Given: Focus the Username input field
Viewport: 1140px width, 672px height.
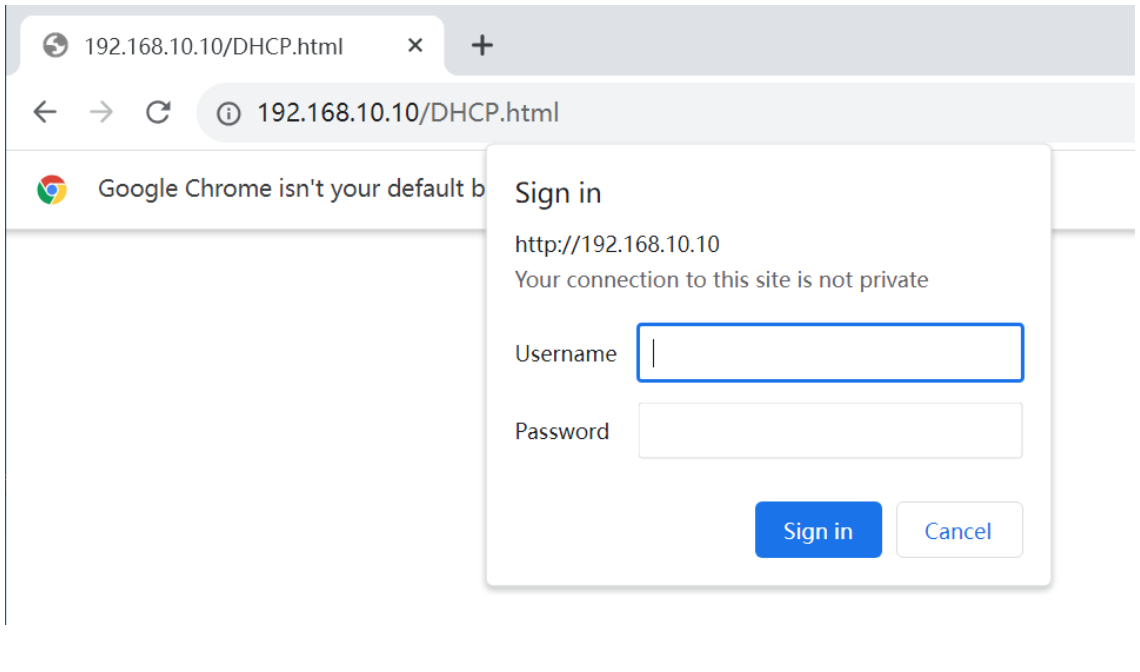Looking at the screenshot, I should tap(830, 353).
